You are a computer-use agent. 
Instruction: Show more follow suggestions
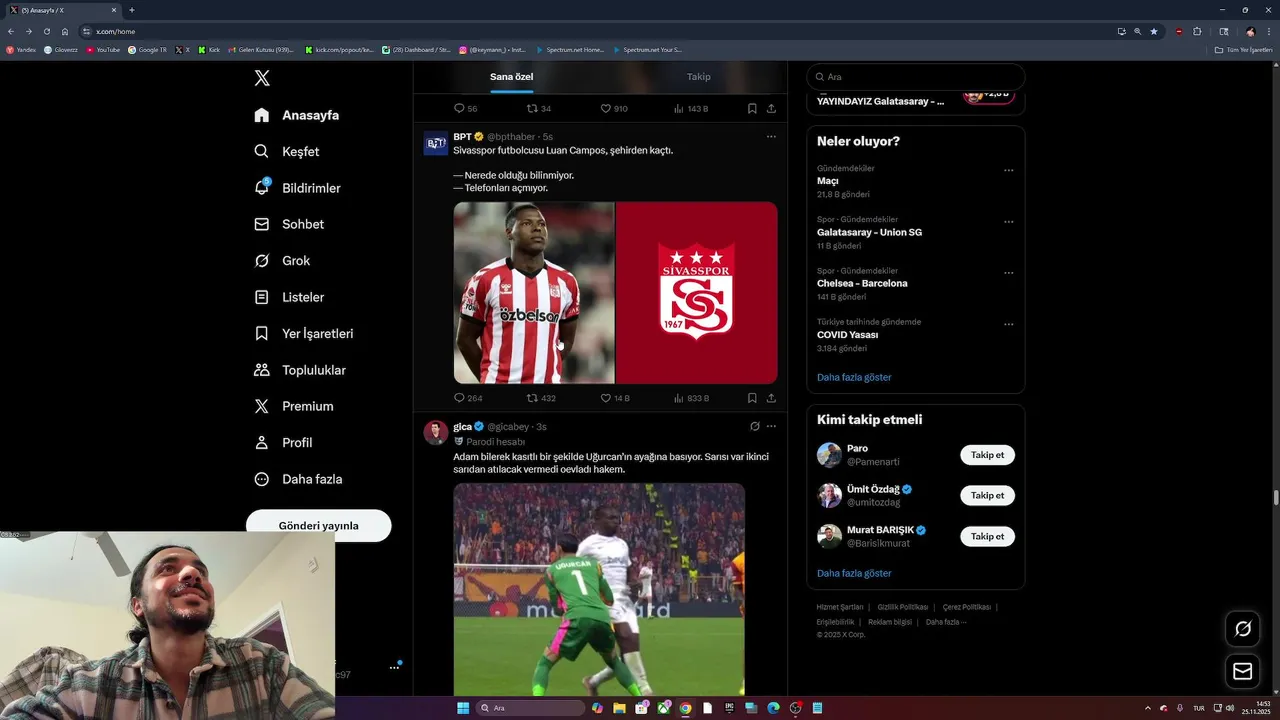(x=854, y=573)
